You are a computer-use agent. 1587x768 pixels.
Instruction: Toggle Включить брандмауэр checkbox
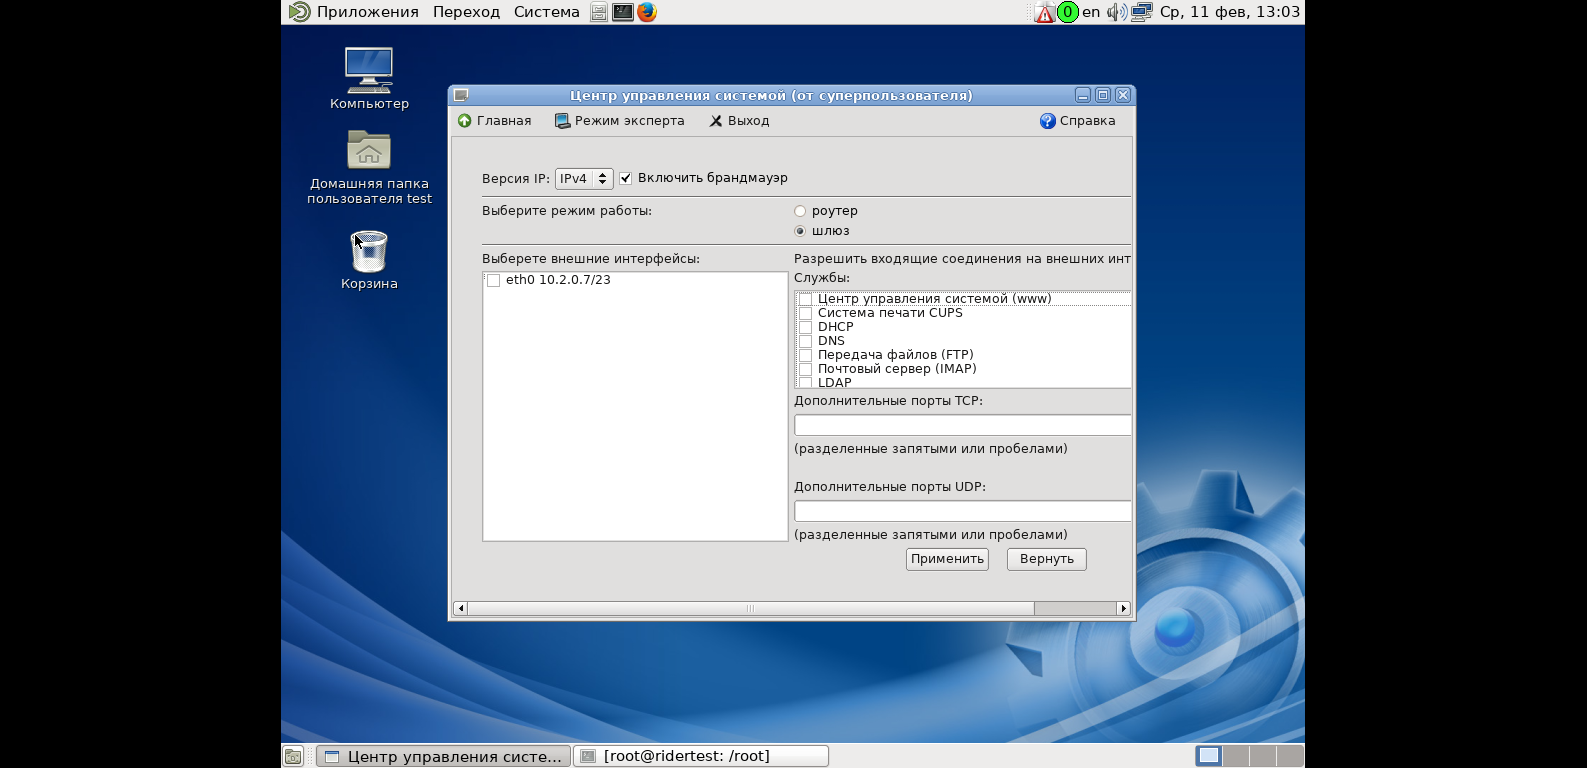click(626, 178)
